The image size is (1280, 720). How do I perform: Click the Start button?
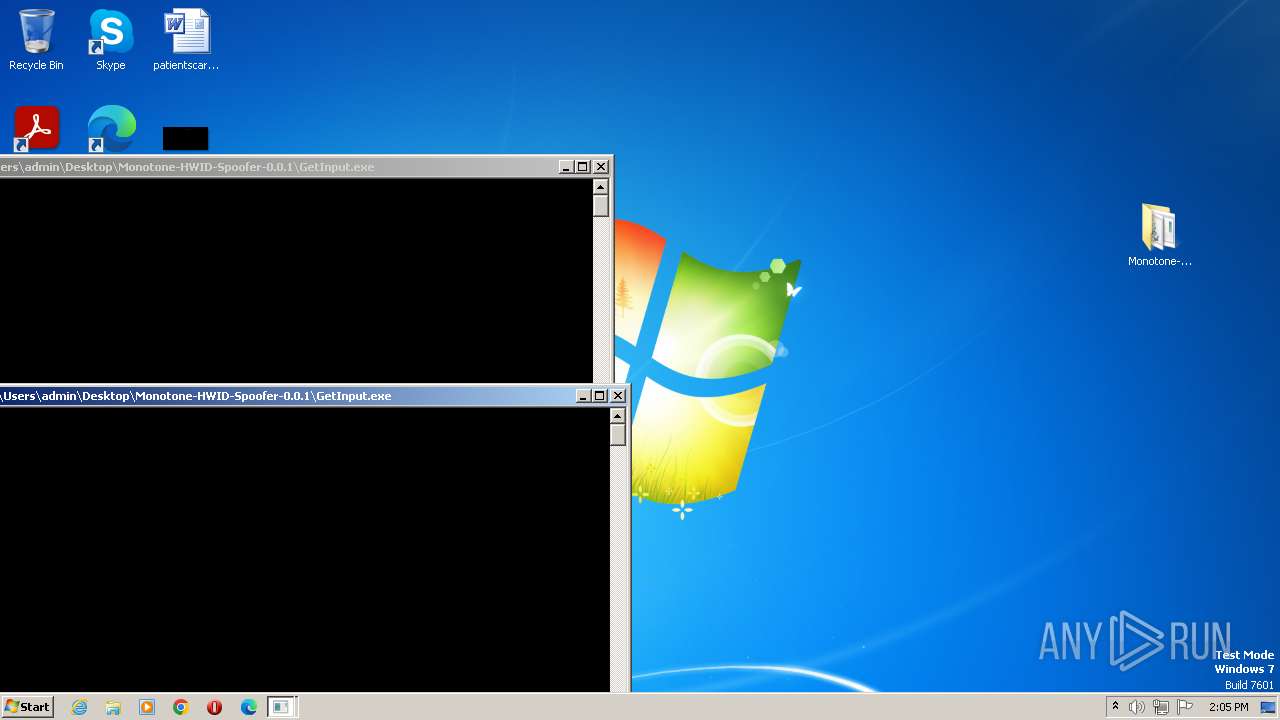pyautogui.click(x=27, y=707)
